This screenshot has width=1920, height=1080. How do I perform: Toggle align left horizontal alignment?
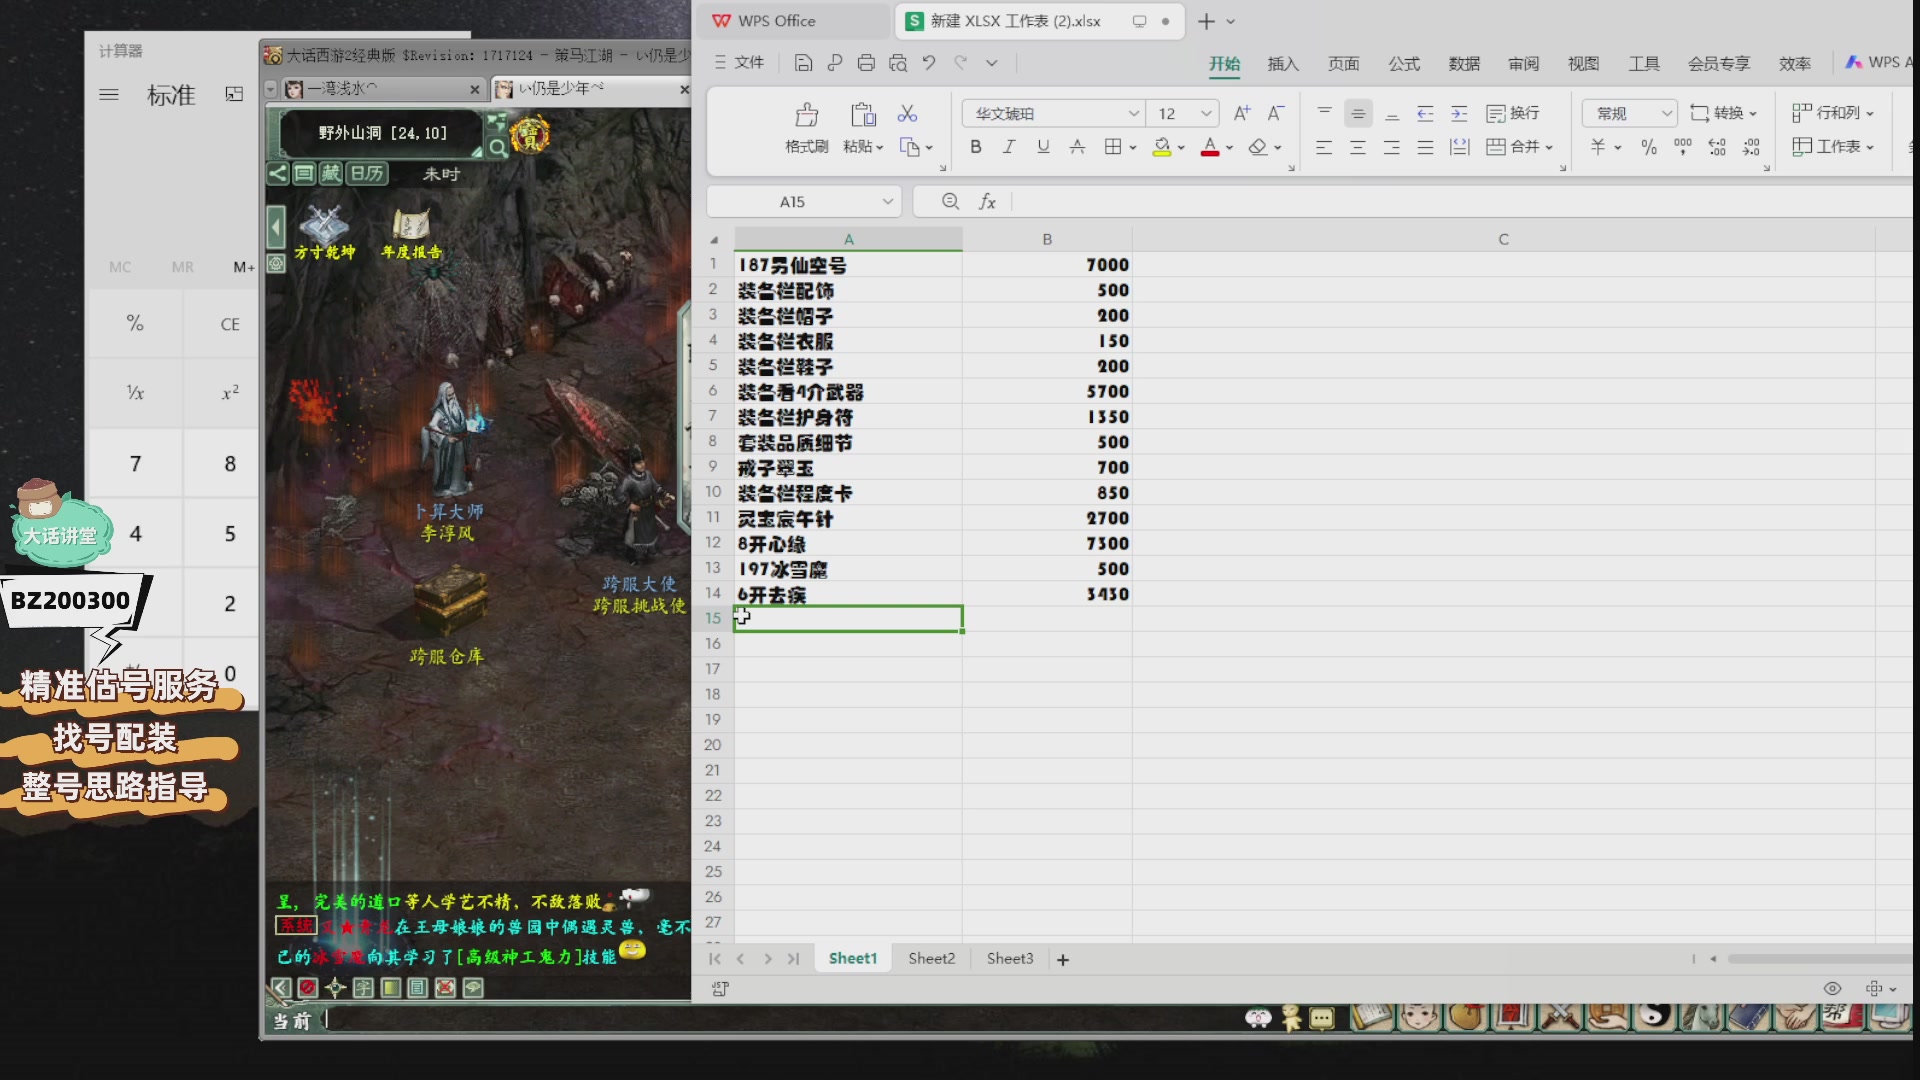[x=1324, y=147]
